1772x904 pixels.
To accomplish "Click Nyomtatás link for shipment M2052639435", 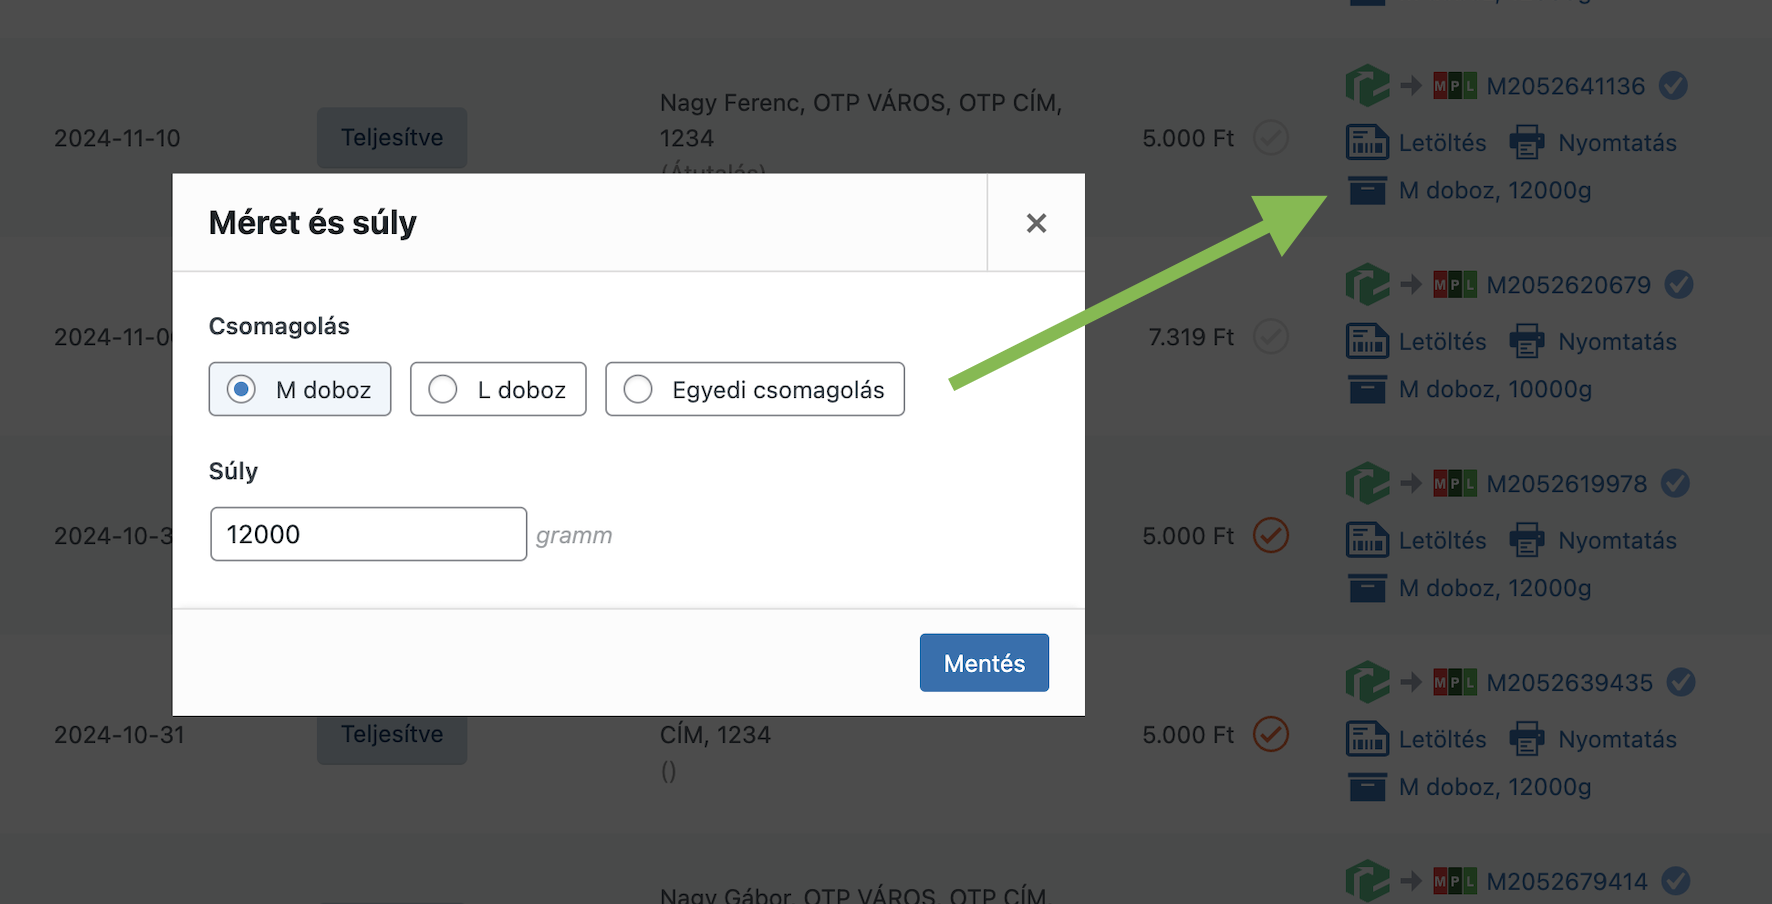I will pyautogui.click(x=1617, y=740).
